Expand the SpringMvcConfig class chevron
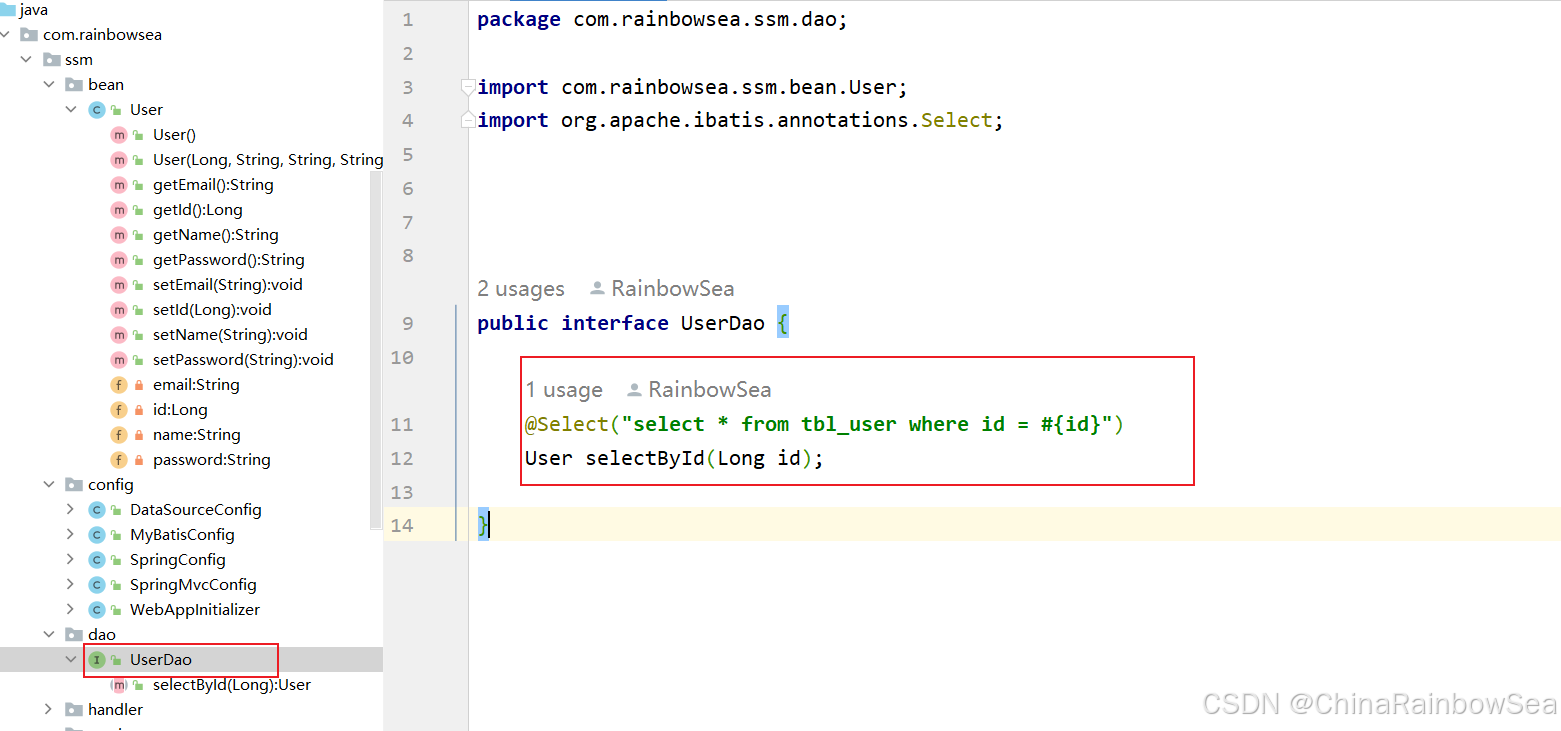1561x731 pixels. (71, 585)
